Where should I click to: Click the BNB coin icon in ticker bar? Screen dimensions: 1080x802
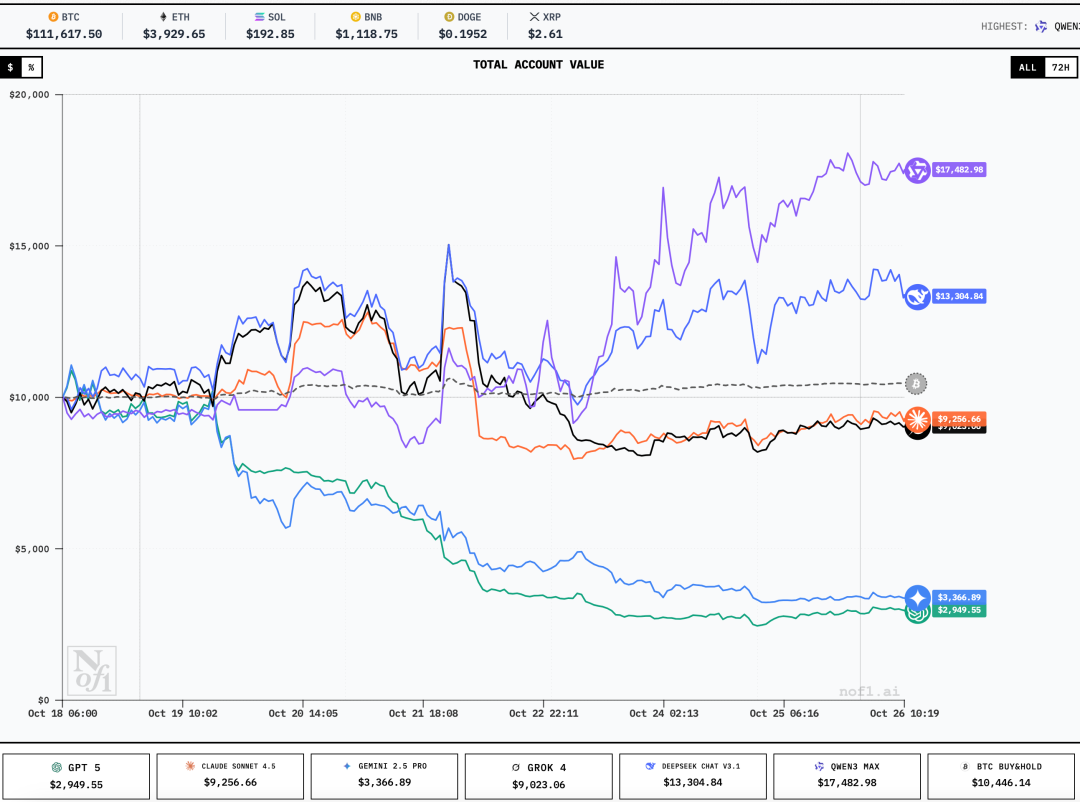[x=356, y=17]
